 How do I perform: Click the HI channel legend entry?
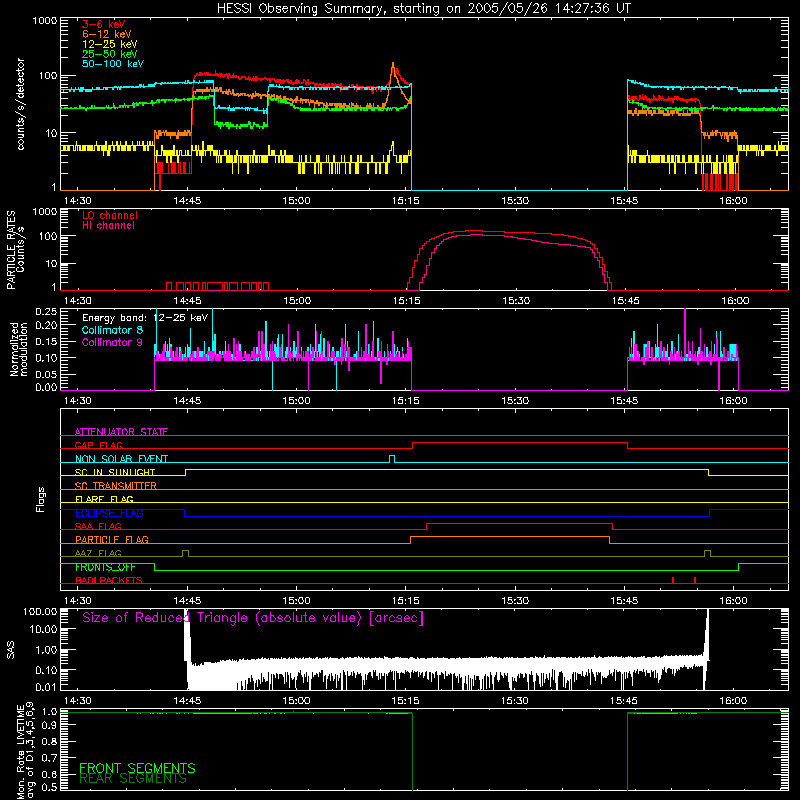[108, 226]
